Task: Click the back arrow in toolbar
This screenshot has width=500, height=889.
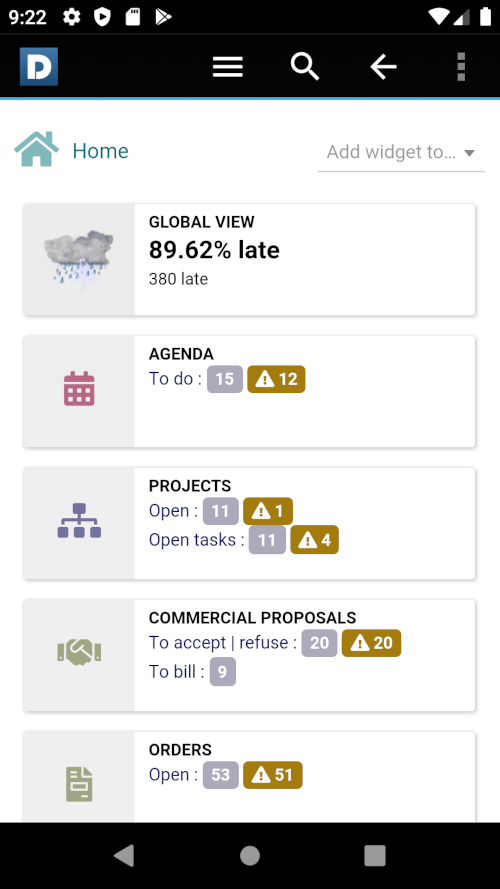Action: (383, 67)
